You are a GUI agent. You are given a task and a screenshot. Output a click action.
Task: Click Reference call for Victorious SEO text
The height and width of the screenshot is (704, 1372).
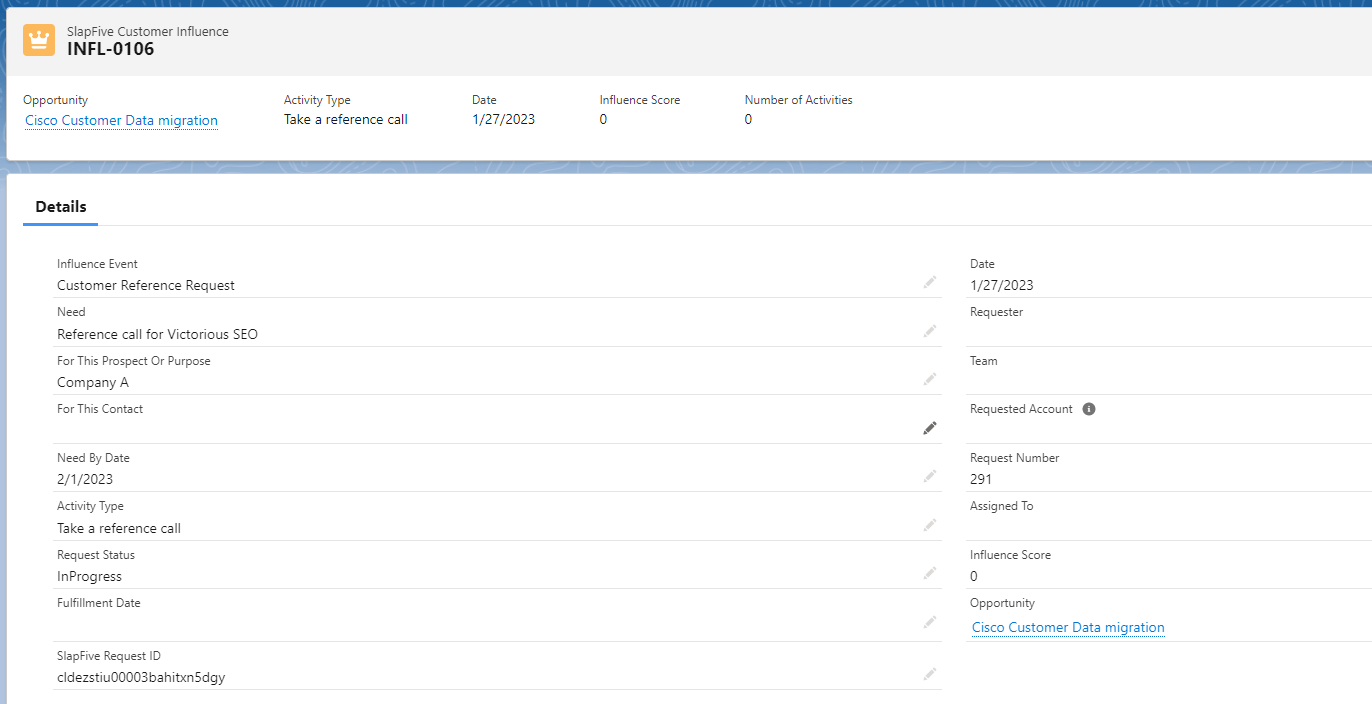(157, 334)
